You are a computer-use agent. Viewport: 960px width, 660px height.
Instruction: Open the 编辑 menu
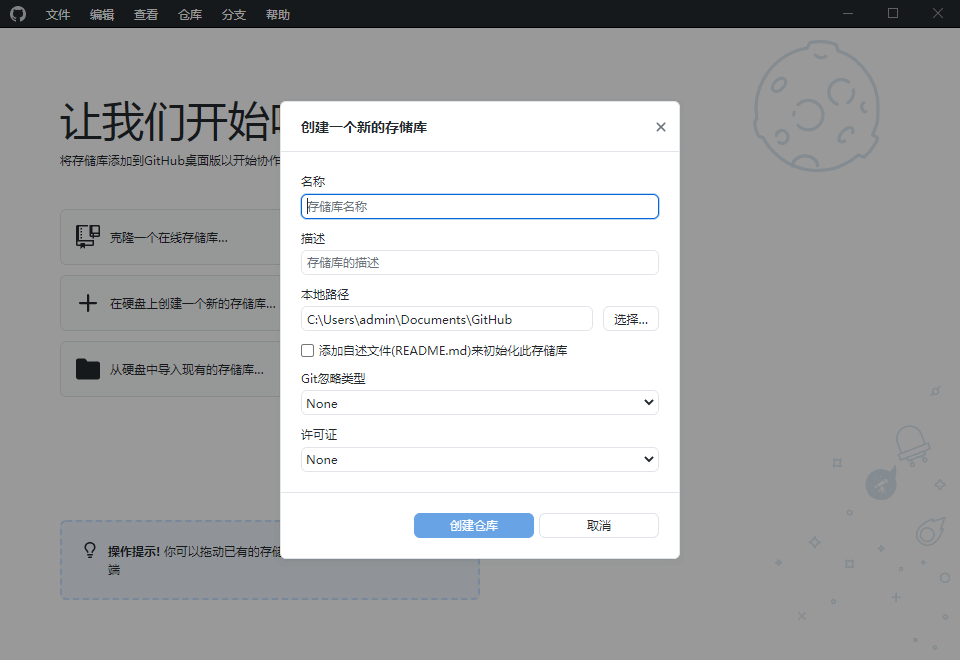[x=101, y=14]
